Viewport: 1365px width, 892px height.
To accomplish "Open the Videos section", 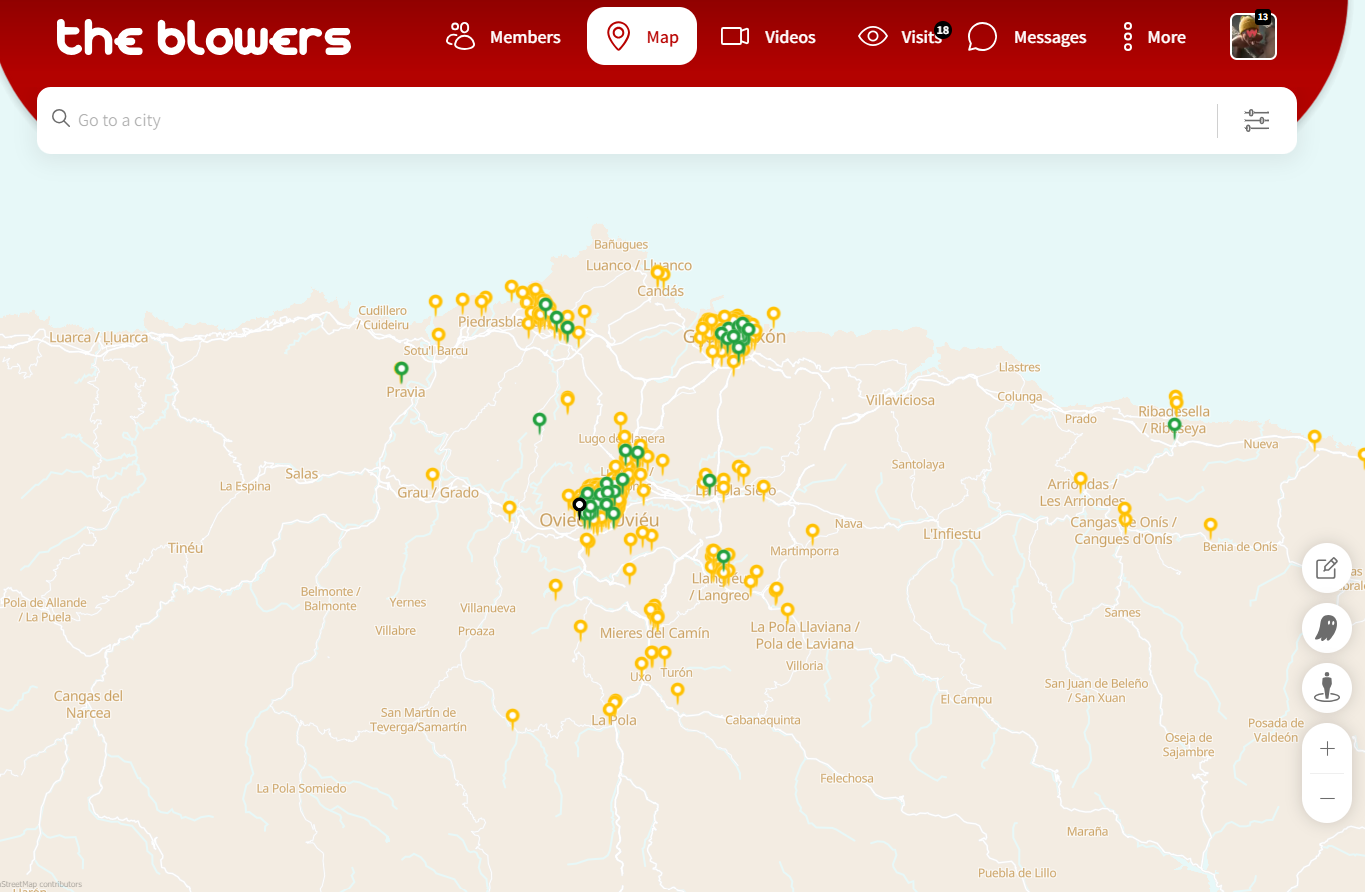I will 768,37.
